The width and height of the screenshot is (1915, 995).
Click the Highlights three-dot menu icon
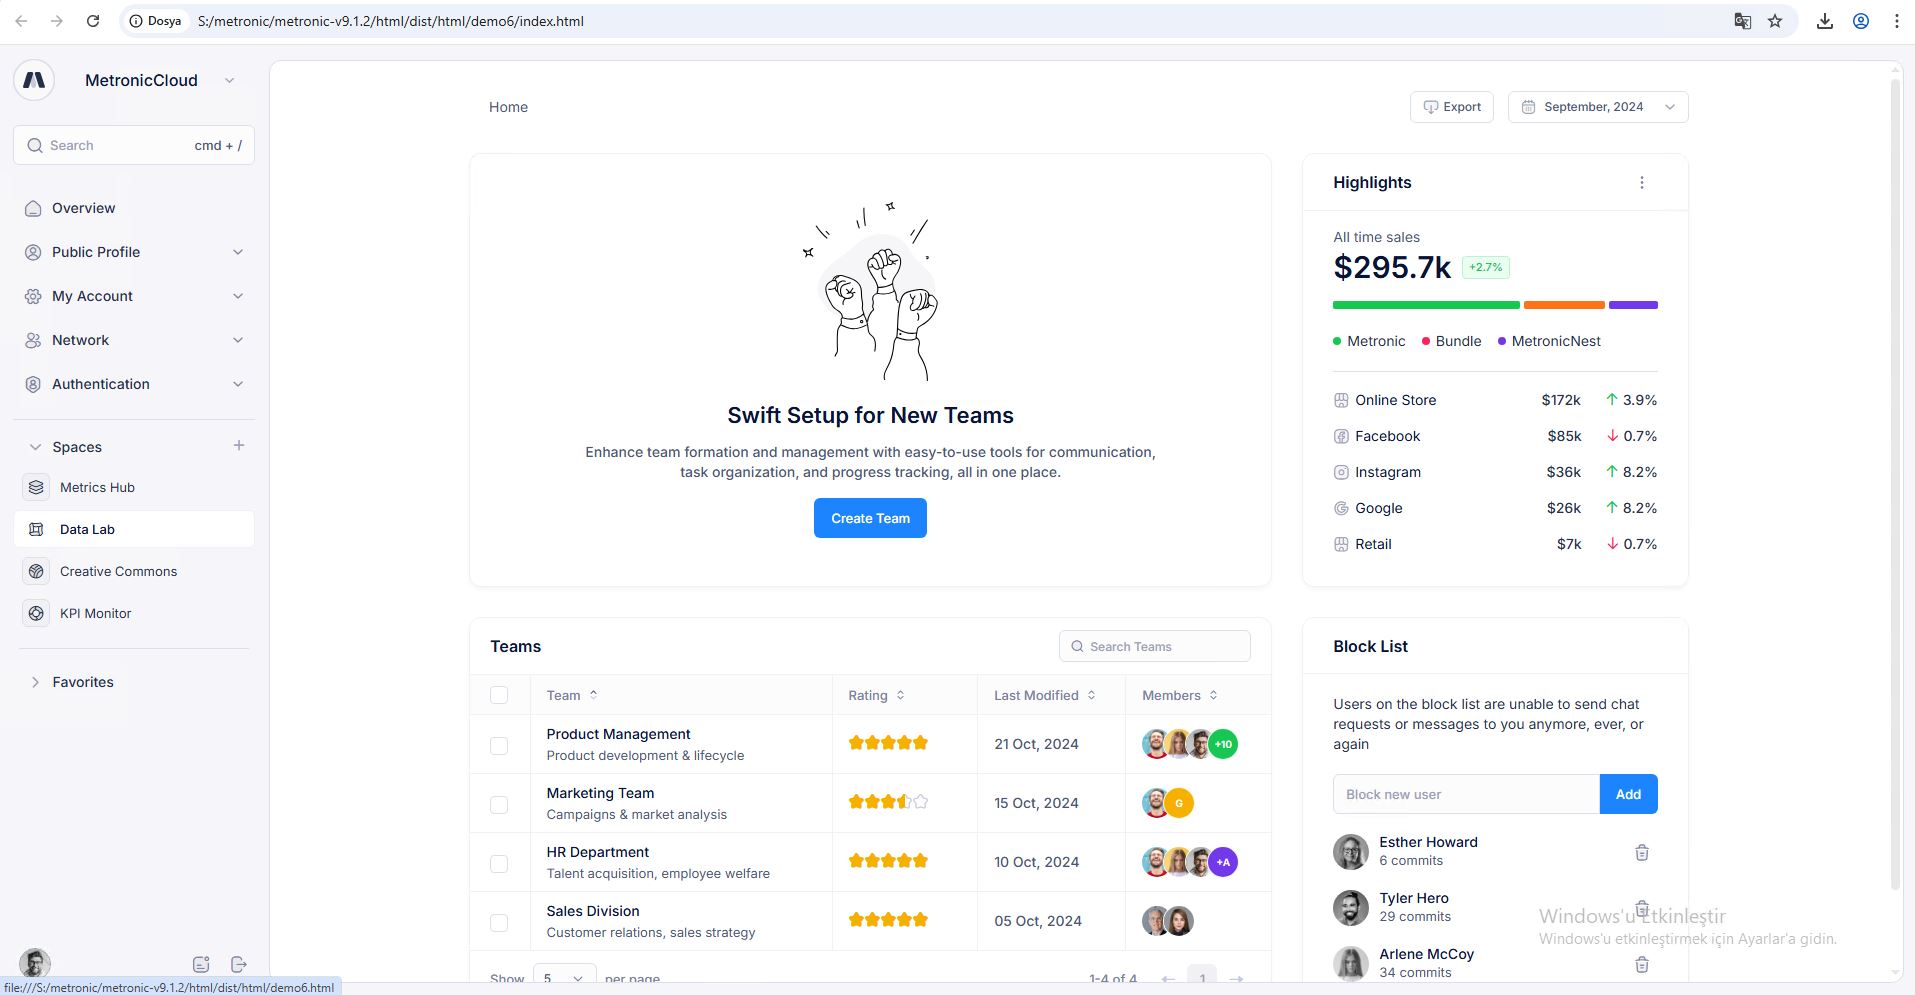pyautogui.click(x=1641, y=183)
